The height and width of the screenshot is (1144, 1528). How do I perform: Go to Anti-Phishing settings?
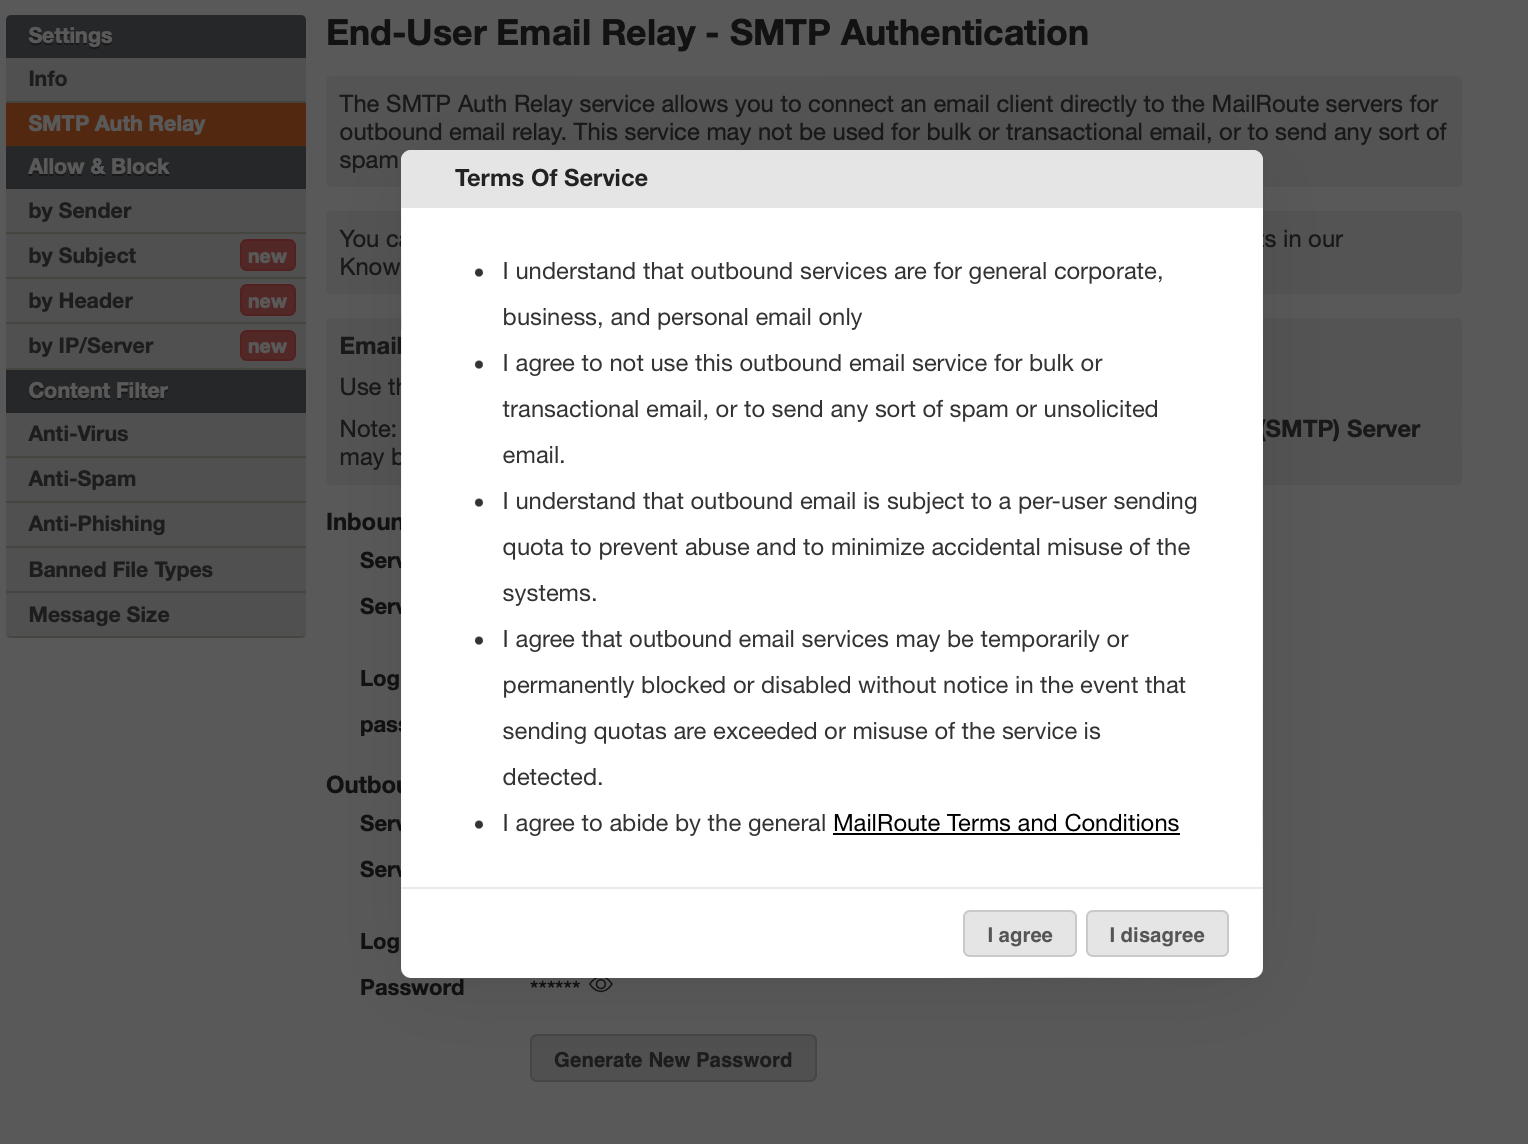[156, 524]
